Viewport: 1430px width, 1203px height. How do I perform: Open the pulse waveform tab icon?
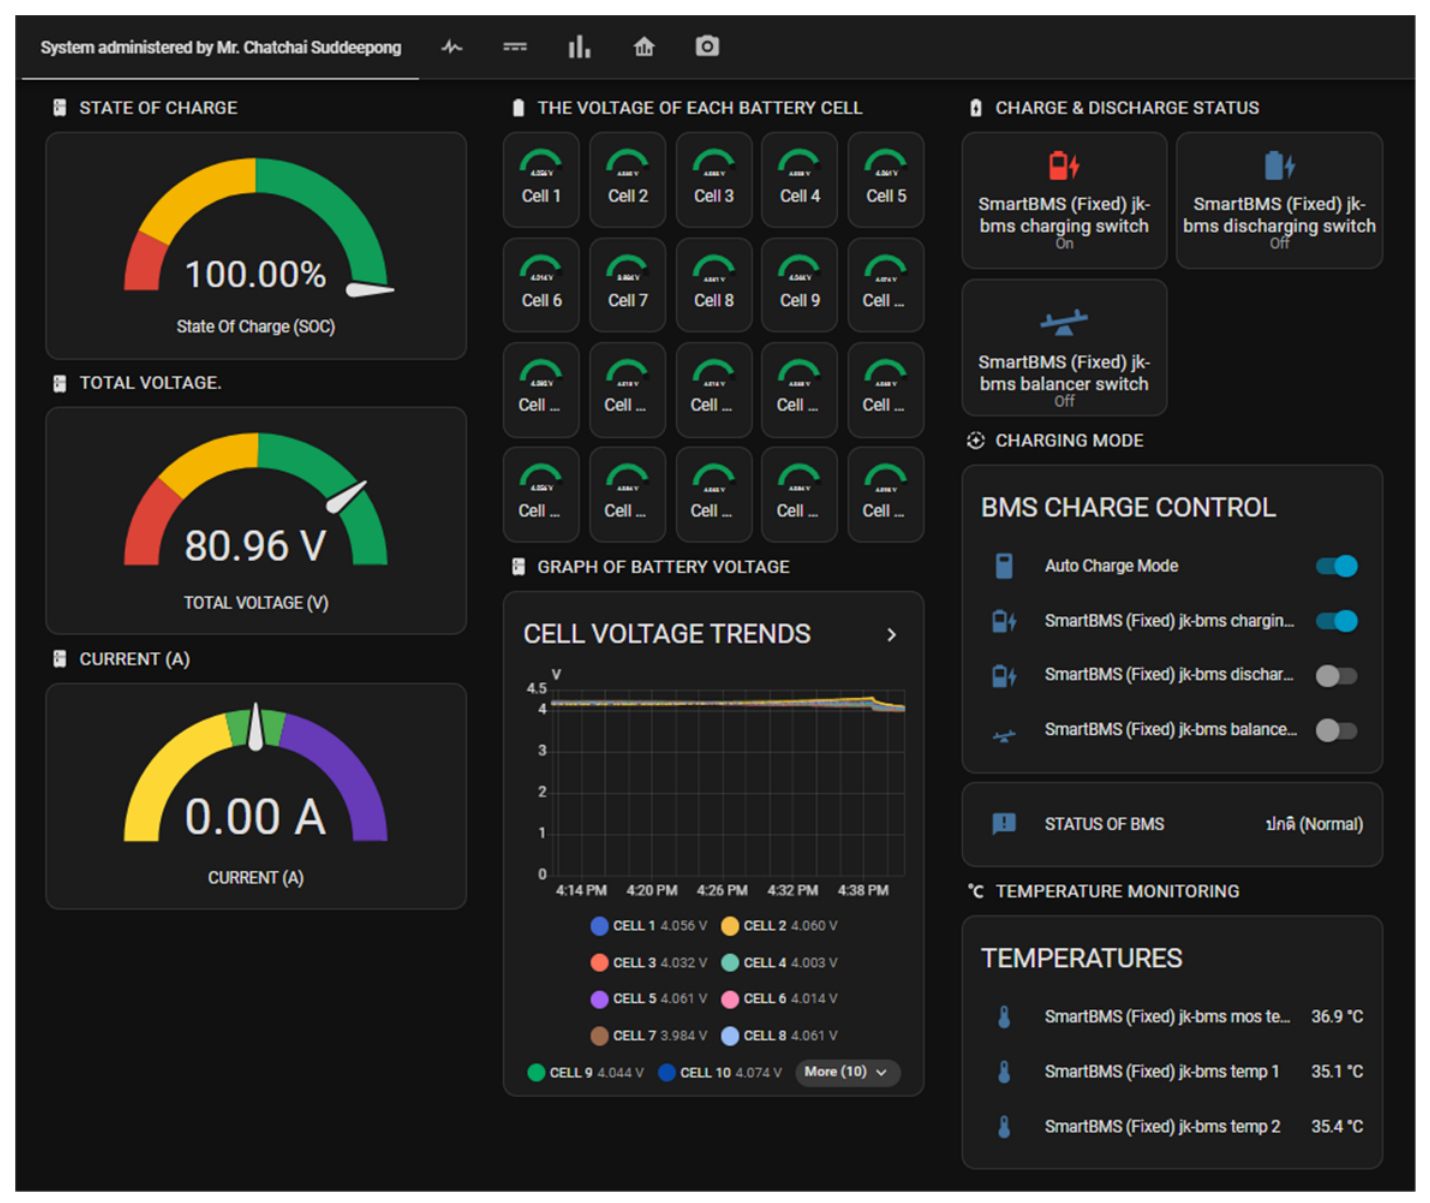tap(452, 47)
